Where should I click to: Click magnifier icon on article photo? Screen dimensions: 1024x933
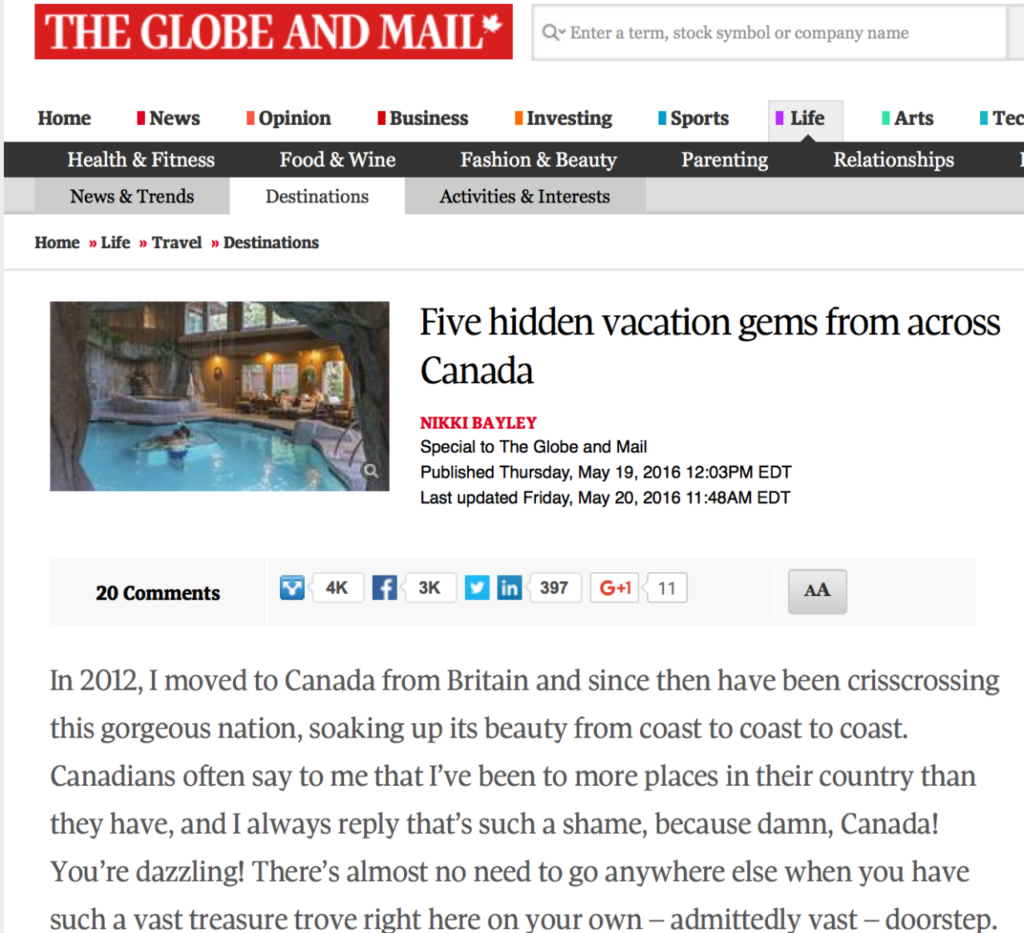[371, 471]
